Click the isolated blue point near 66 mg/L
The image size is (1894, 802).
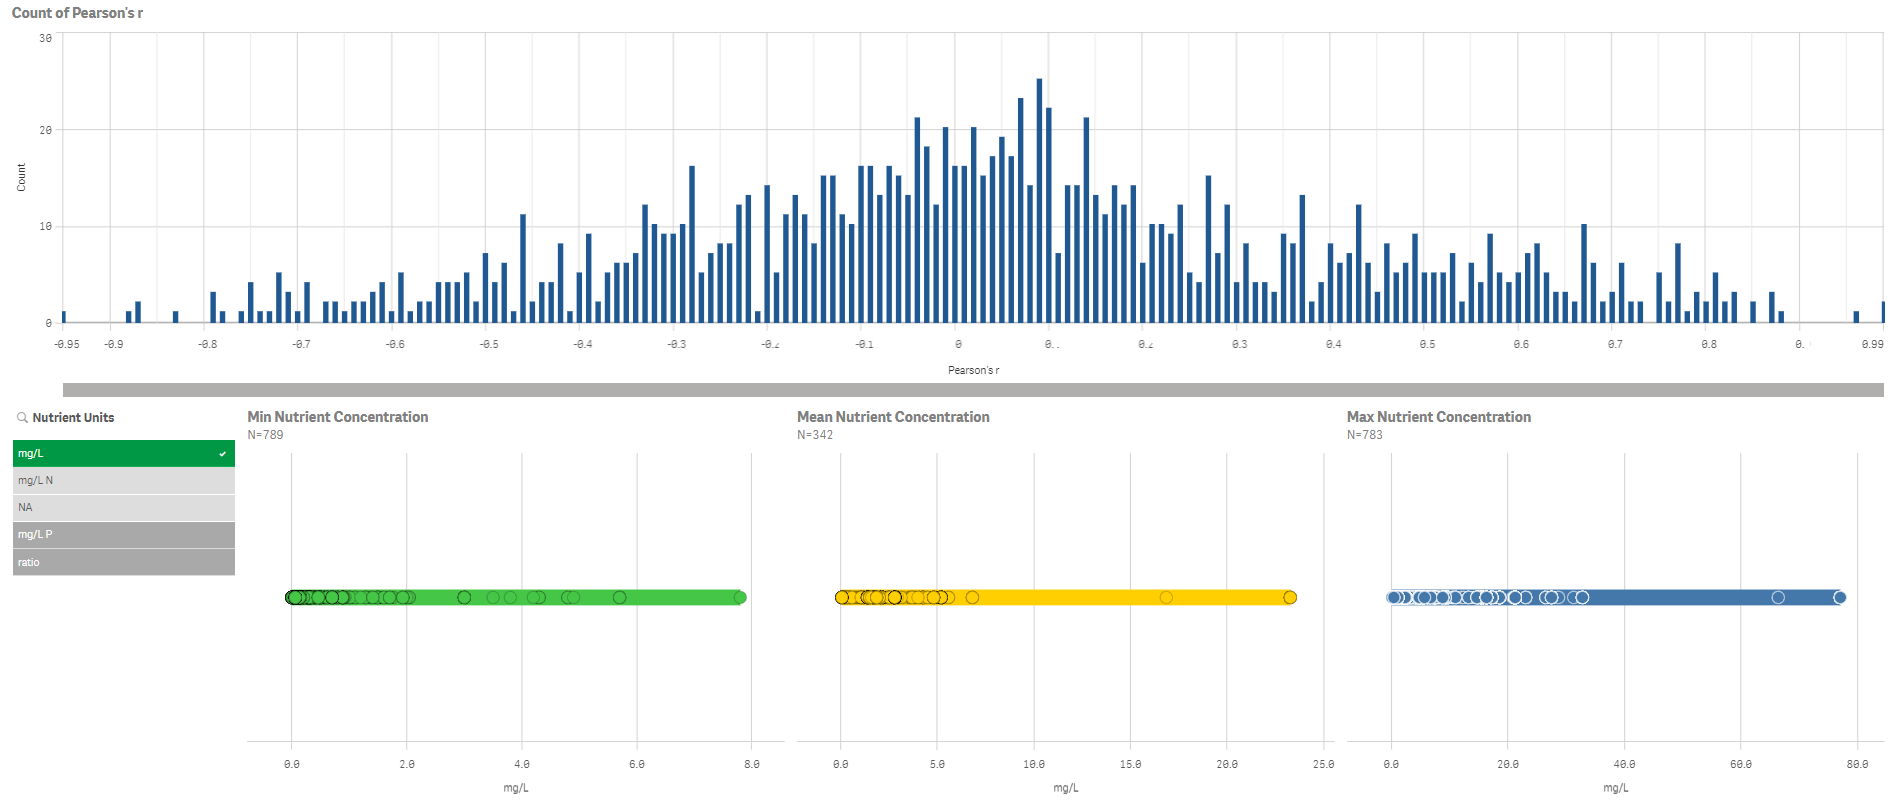click(x=1778, y=598)
